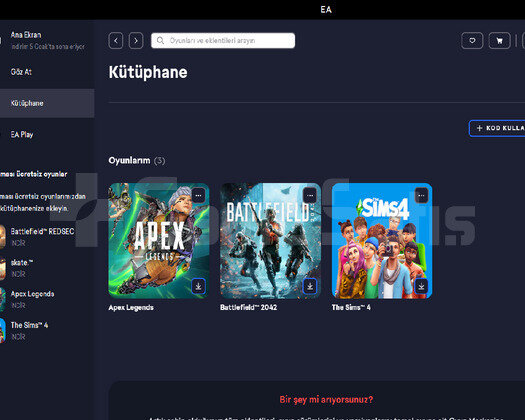Open the three-dot menu on Battlefield 2042 tile
The width and height of the screenshot is (525, 420).
coord(310,196)
